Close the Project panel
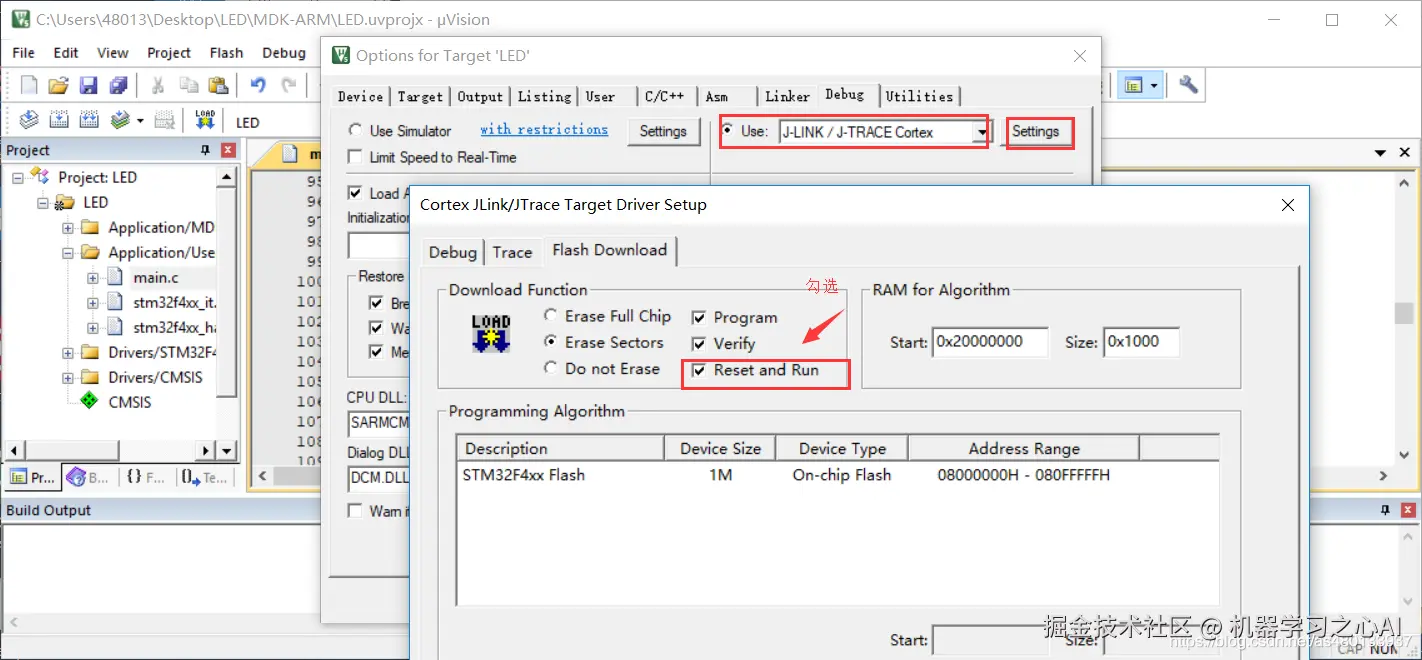This screenshot has width=1422, height=660. pyautogui.click(x=228, y=150)
